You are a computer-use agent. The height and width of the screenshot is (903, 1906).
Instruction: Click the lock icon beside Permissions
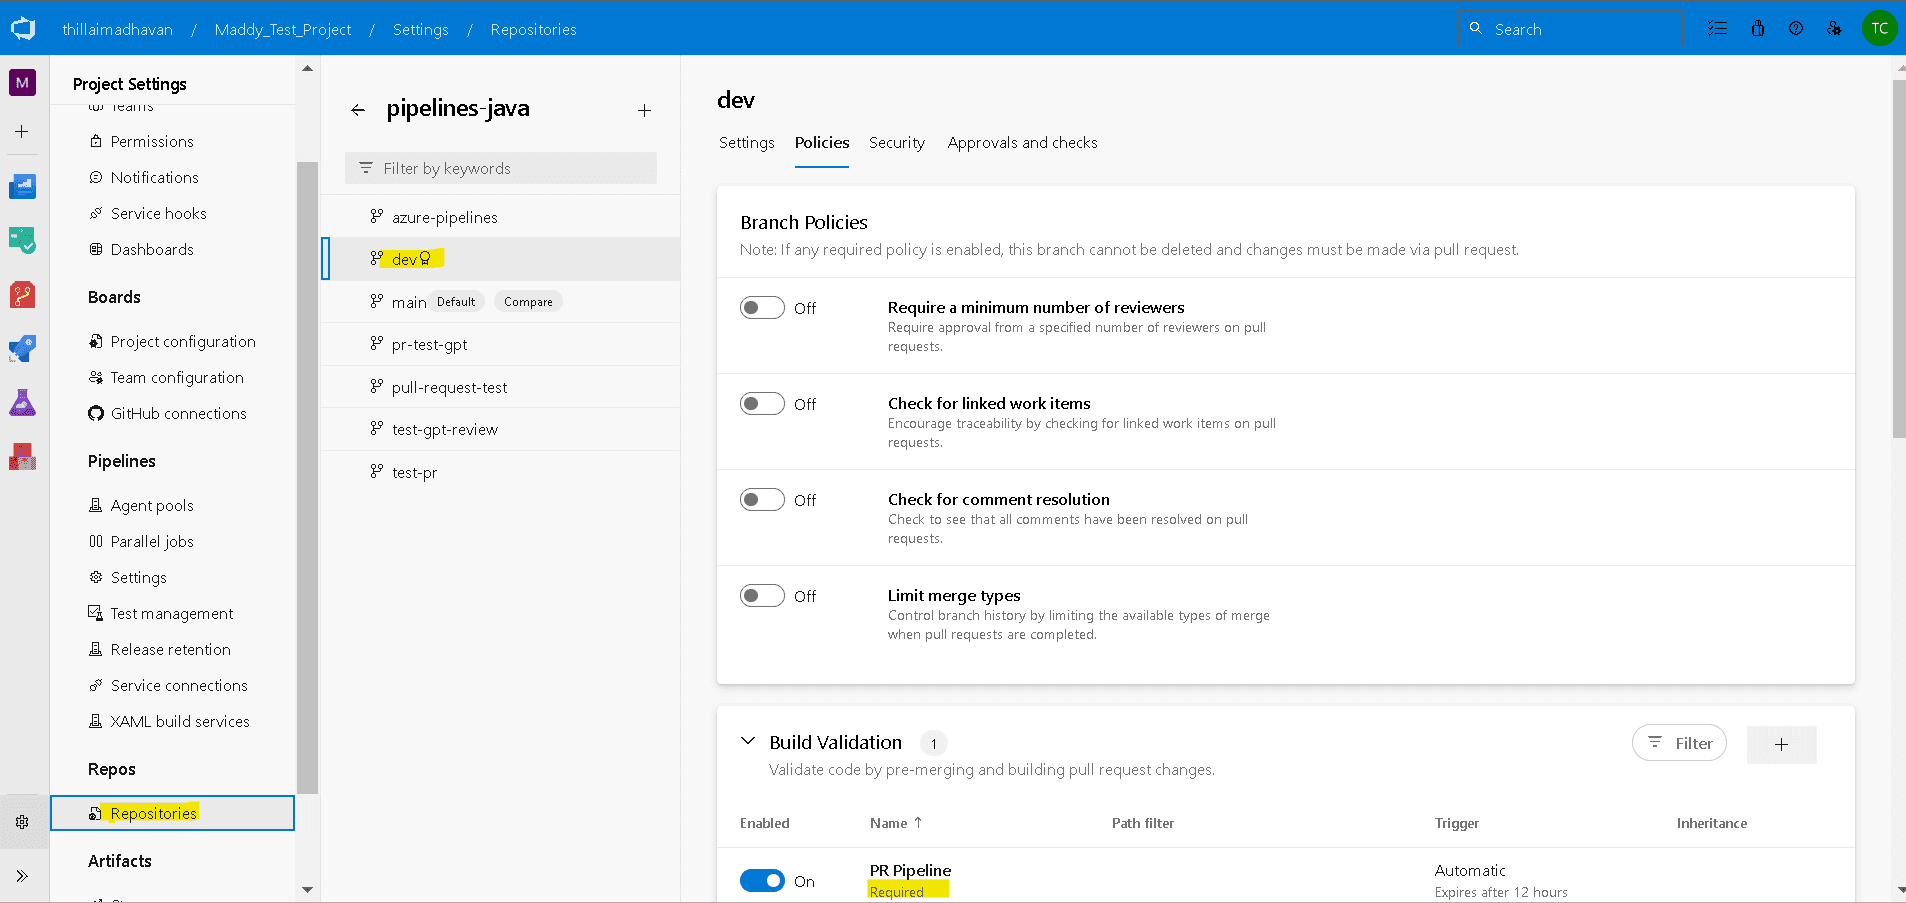click(x=96, y=141)
